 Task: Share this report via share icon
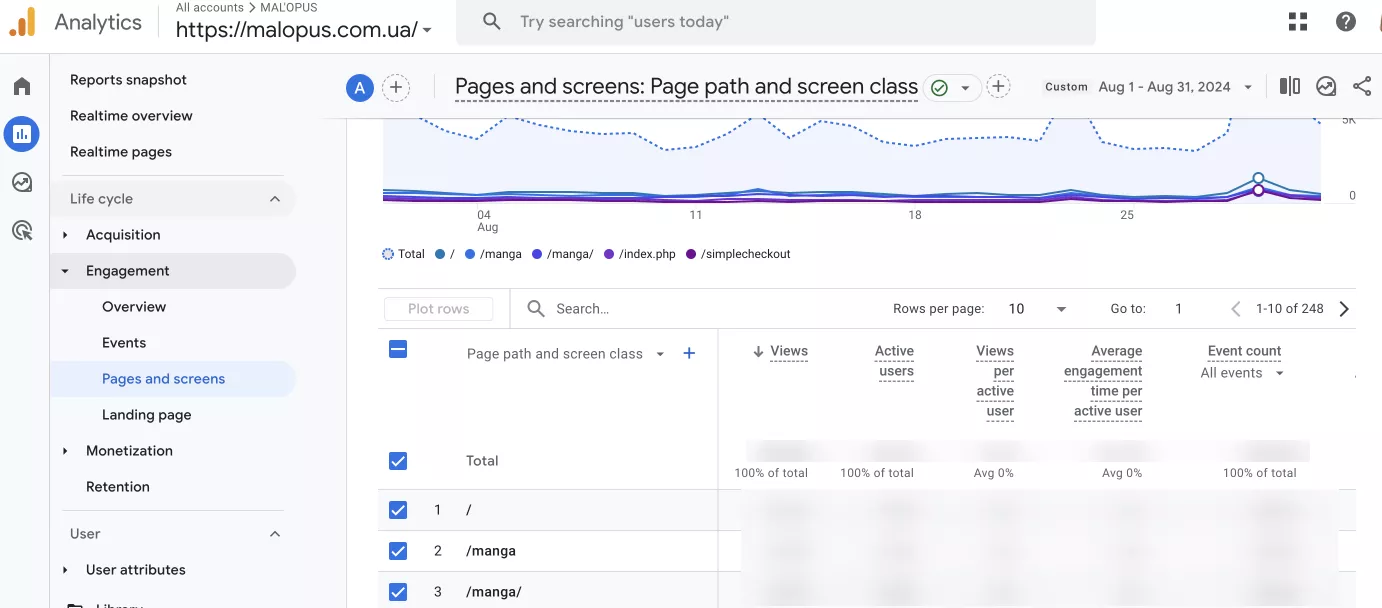1362,87
